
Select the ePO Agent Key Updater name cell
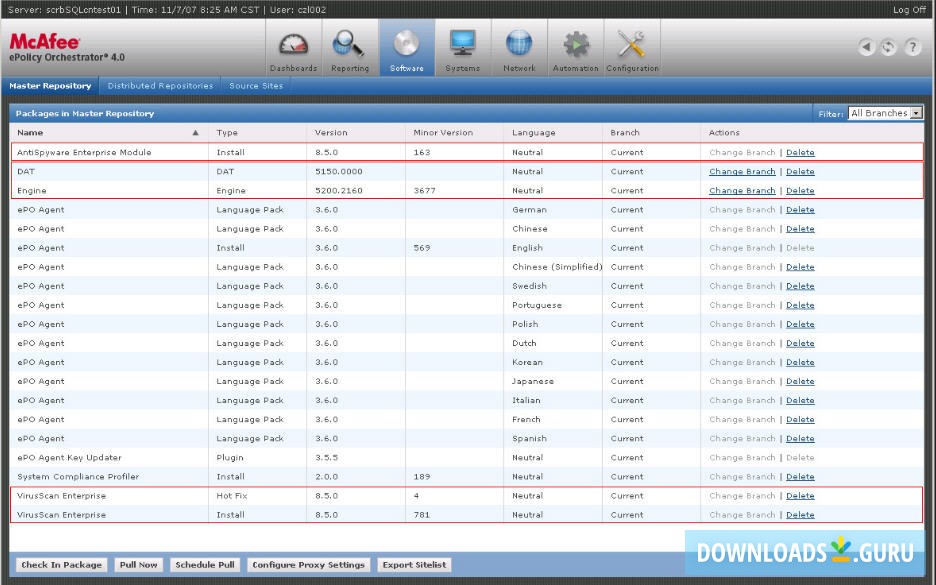pos(69,458)
